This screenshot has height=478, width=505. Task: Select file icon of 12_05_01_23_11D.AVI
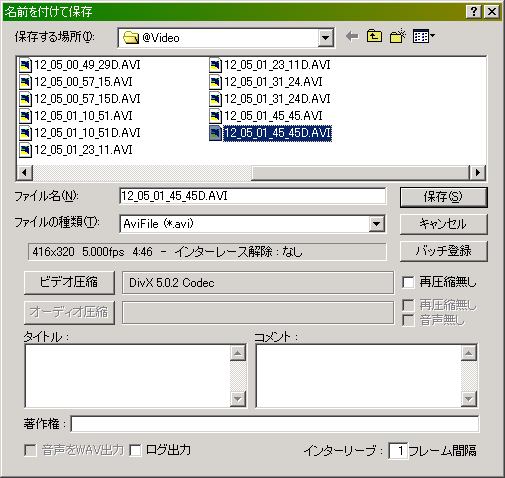(215, 65)
